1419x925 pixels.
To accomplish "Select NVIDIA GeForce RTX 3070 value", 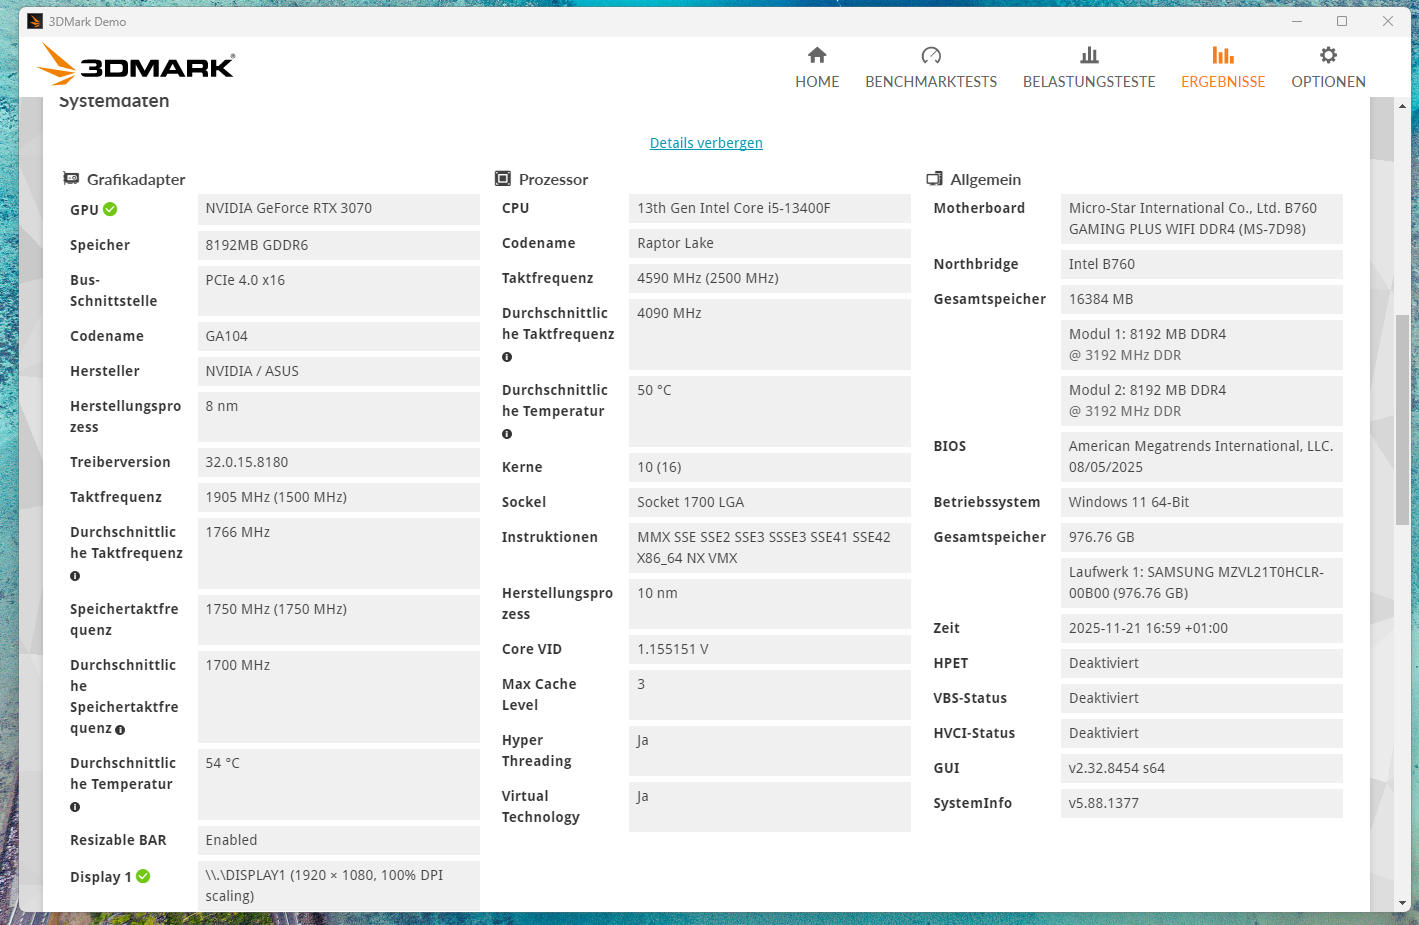I will (339, 209).
